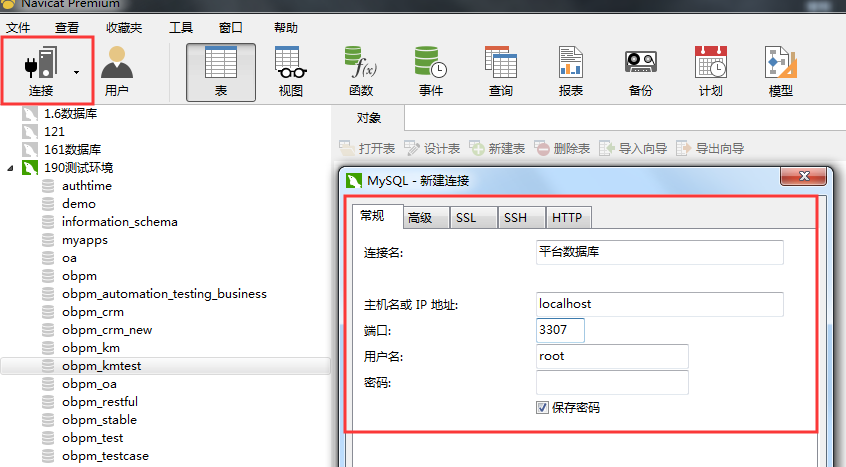Open the 收藏夹 menu
Image resolution: width=846 pixels, height=467 pixels.
point(124,28)
